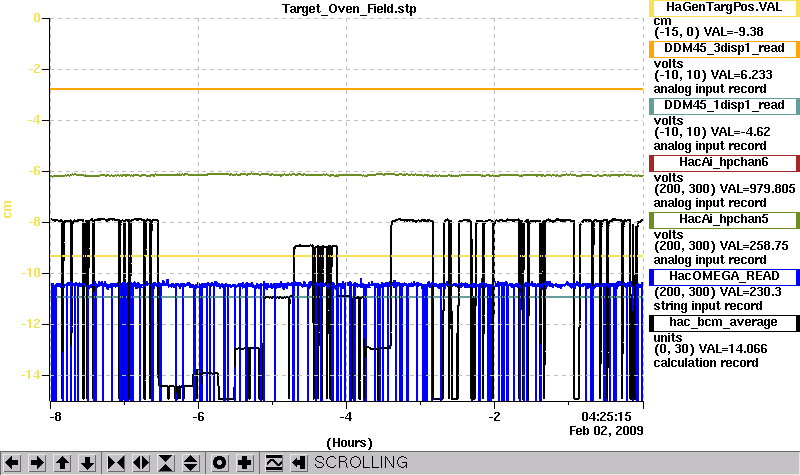Image resolution: width=800 pixels, height=475 pixels.
Task: Click the Feb 02, 2009 date label
Action: [606, 431]
